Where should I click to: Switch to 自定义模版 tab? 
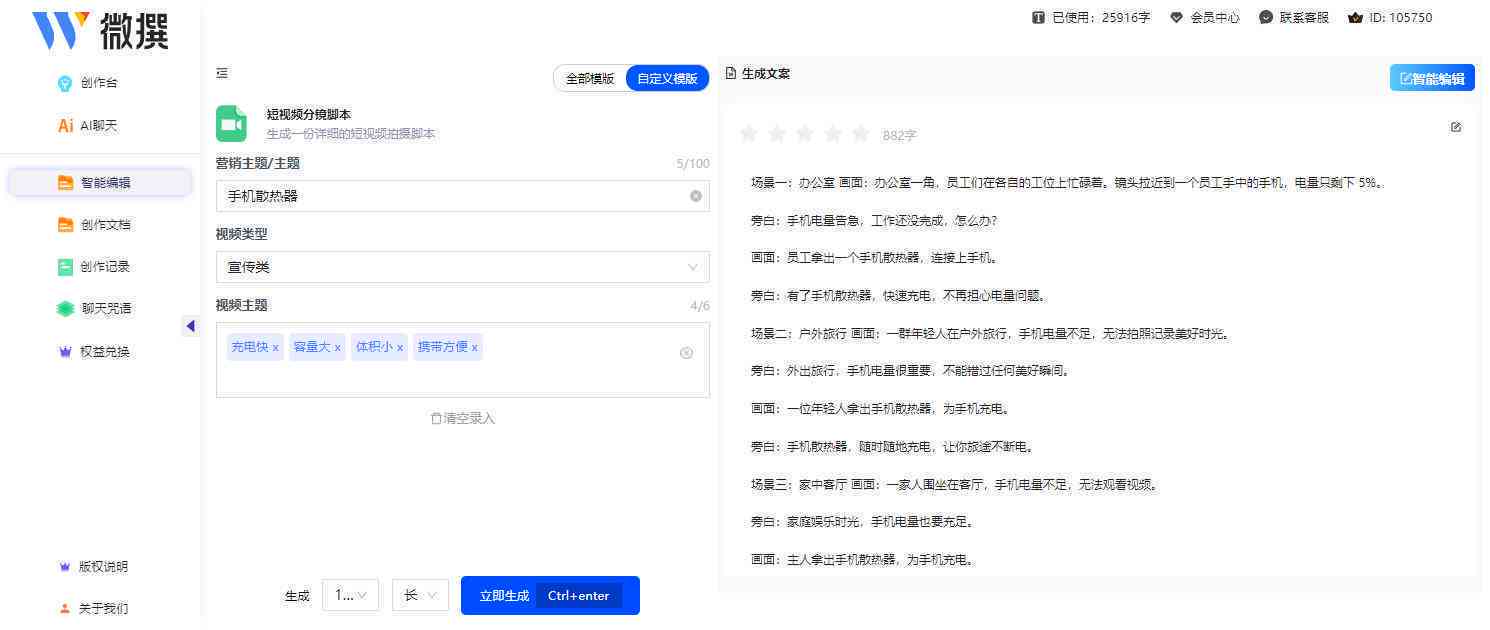coord(667,78)
